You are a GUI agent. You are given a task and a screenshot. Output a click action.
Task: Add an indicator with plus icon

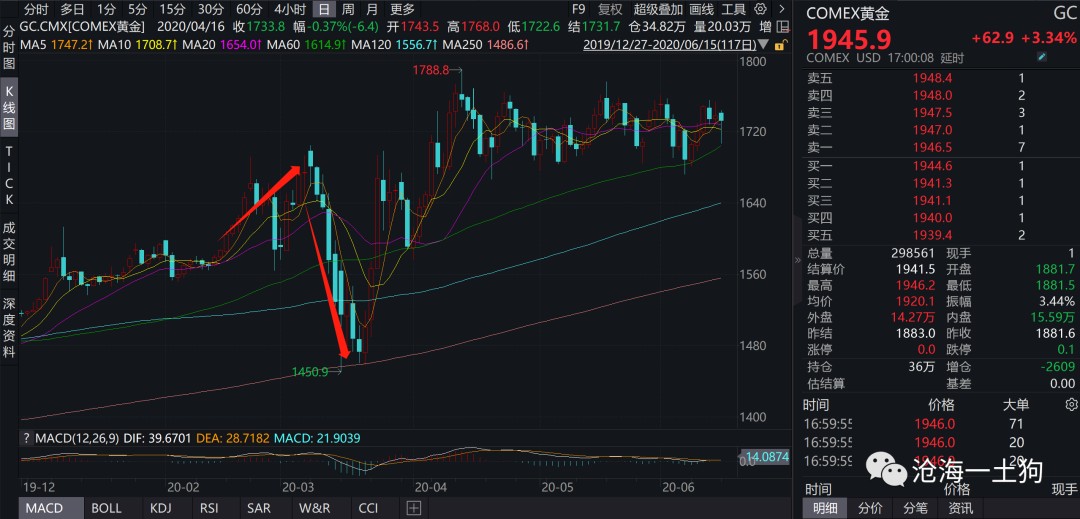[413, 509]
